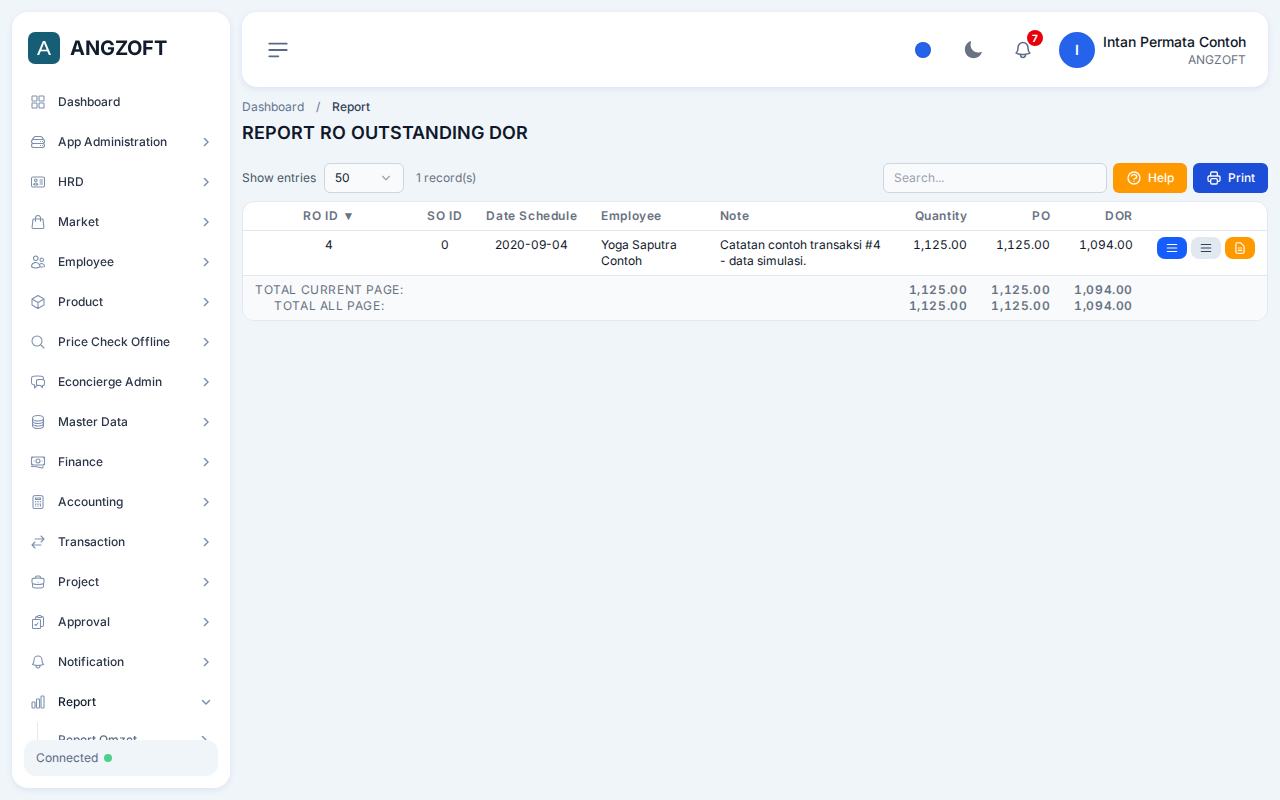Sort by the Date Schedule column header
Viewport: 1280px width, 800px height.
point(531,216)
